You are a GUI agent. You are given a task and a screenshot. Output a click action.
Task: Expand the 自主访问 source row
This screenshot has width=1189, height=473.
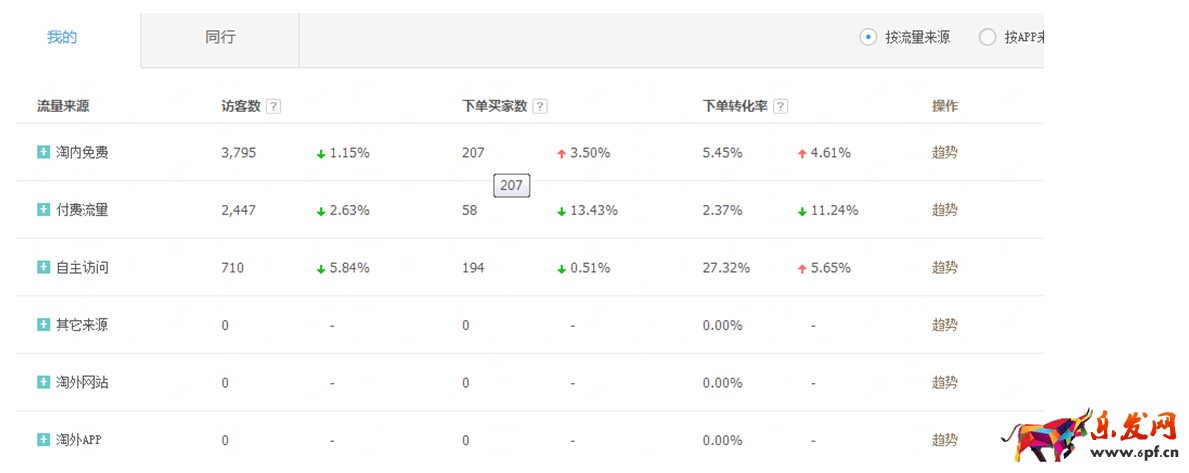pyautogui.click(x=43, y=268)
